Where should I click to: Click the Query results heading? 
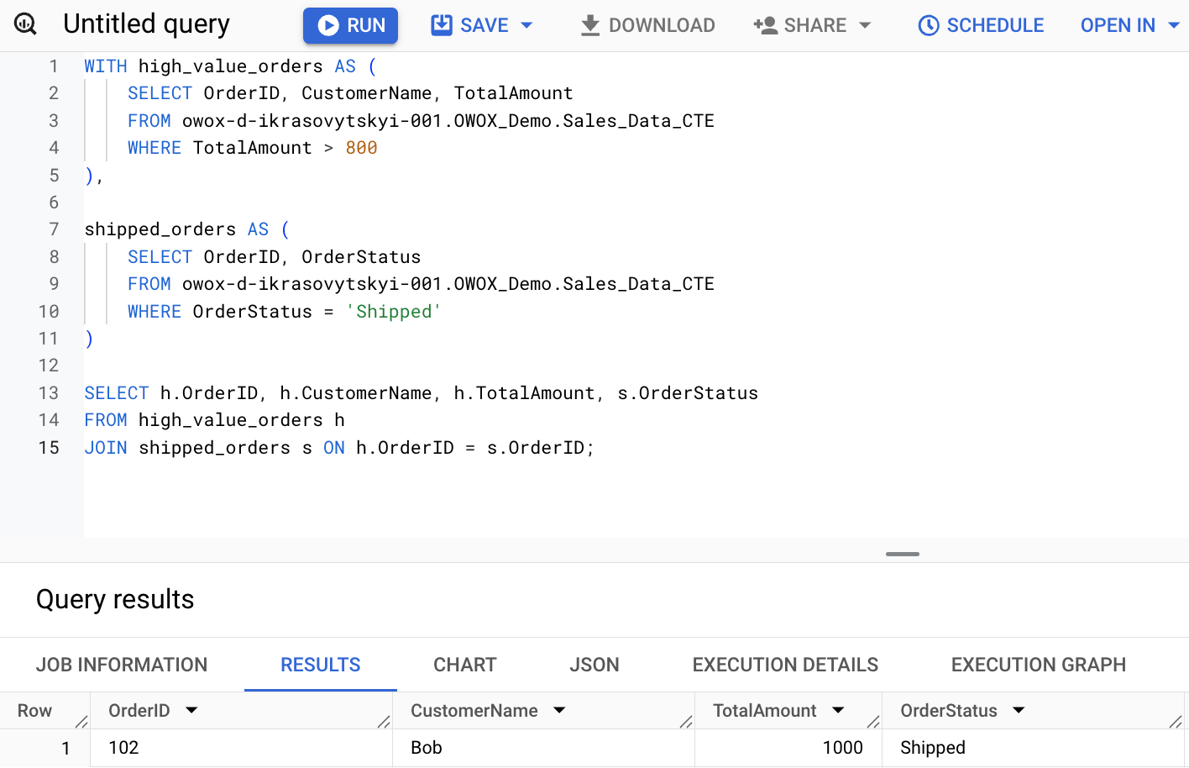pyautogui.click(x=115, y=600)
